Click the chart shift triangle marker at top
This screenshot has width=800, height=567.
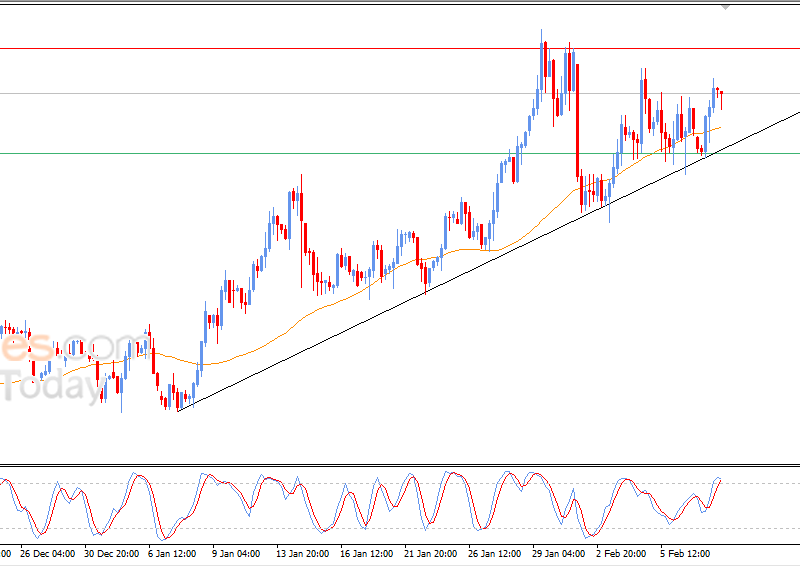point(727,6)
